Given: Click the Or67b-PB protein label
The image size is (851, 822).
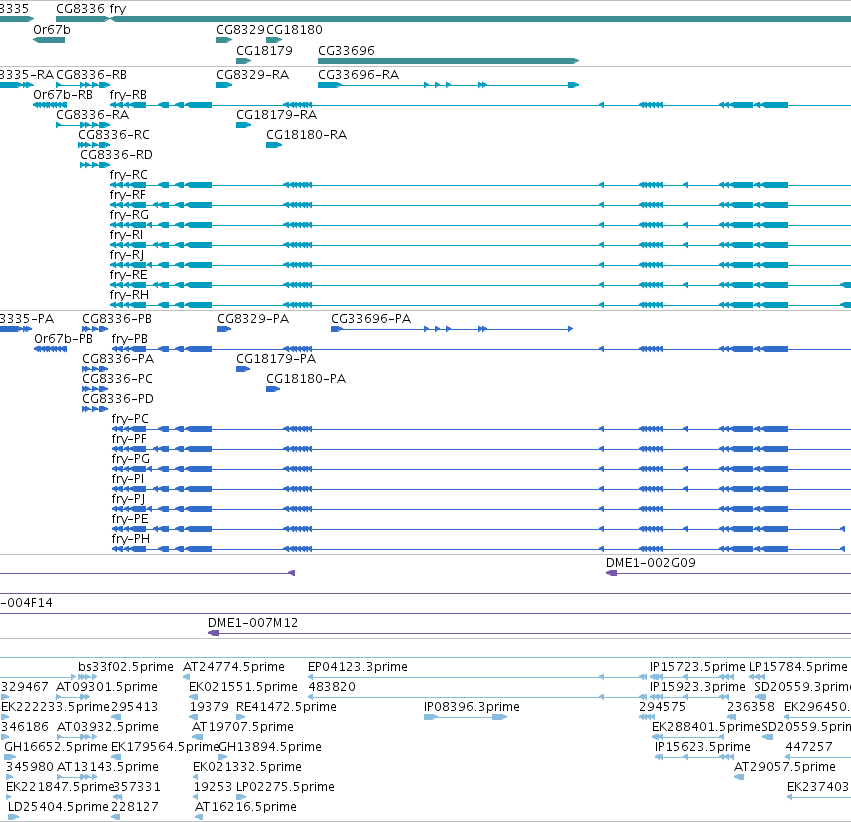Looking at the screenshot, I should coord(63,339).
